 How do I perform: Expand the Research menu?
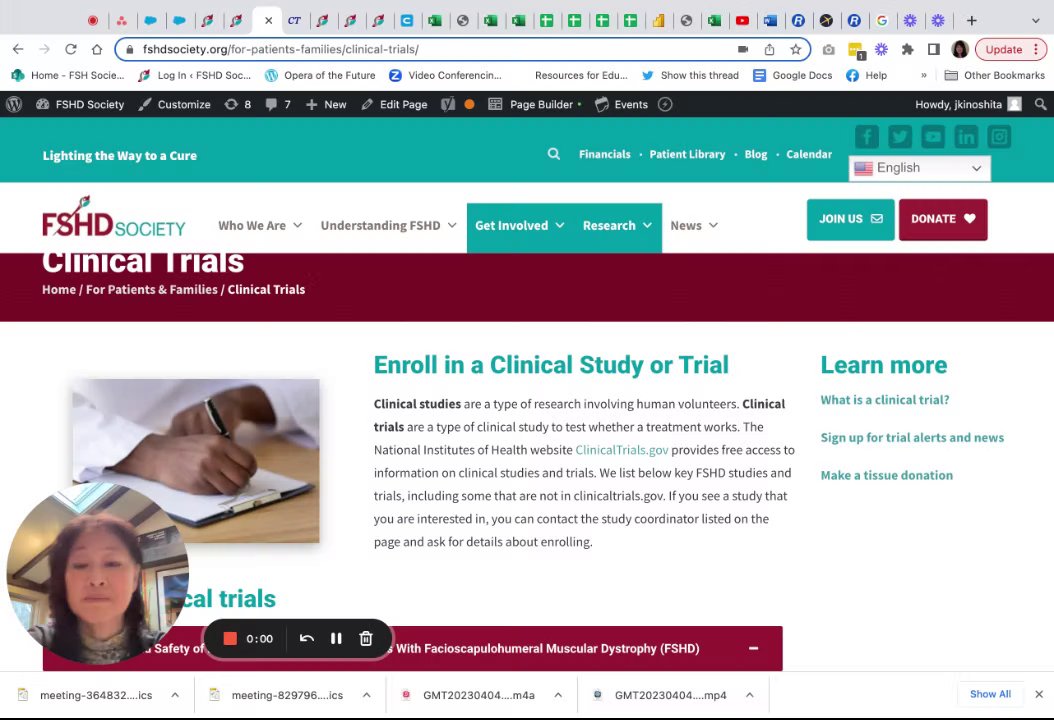pos(617,226)
